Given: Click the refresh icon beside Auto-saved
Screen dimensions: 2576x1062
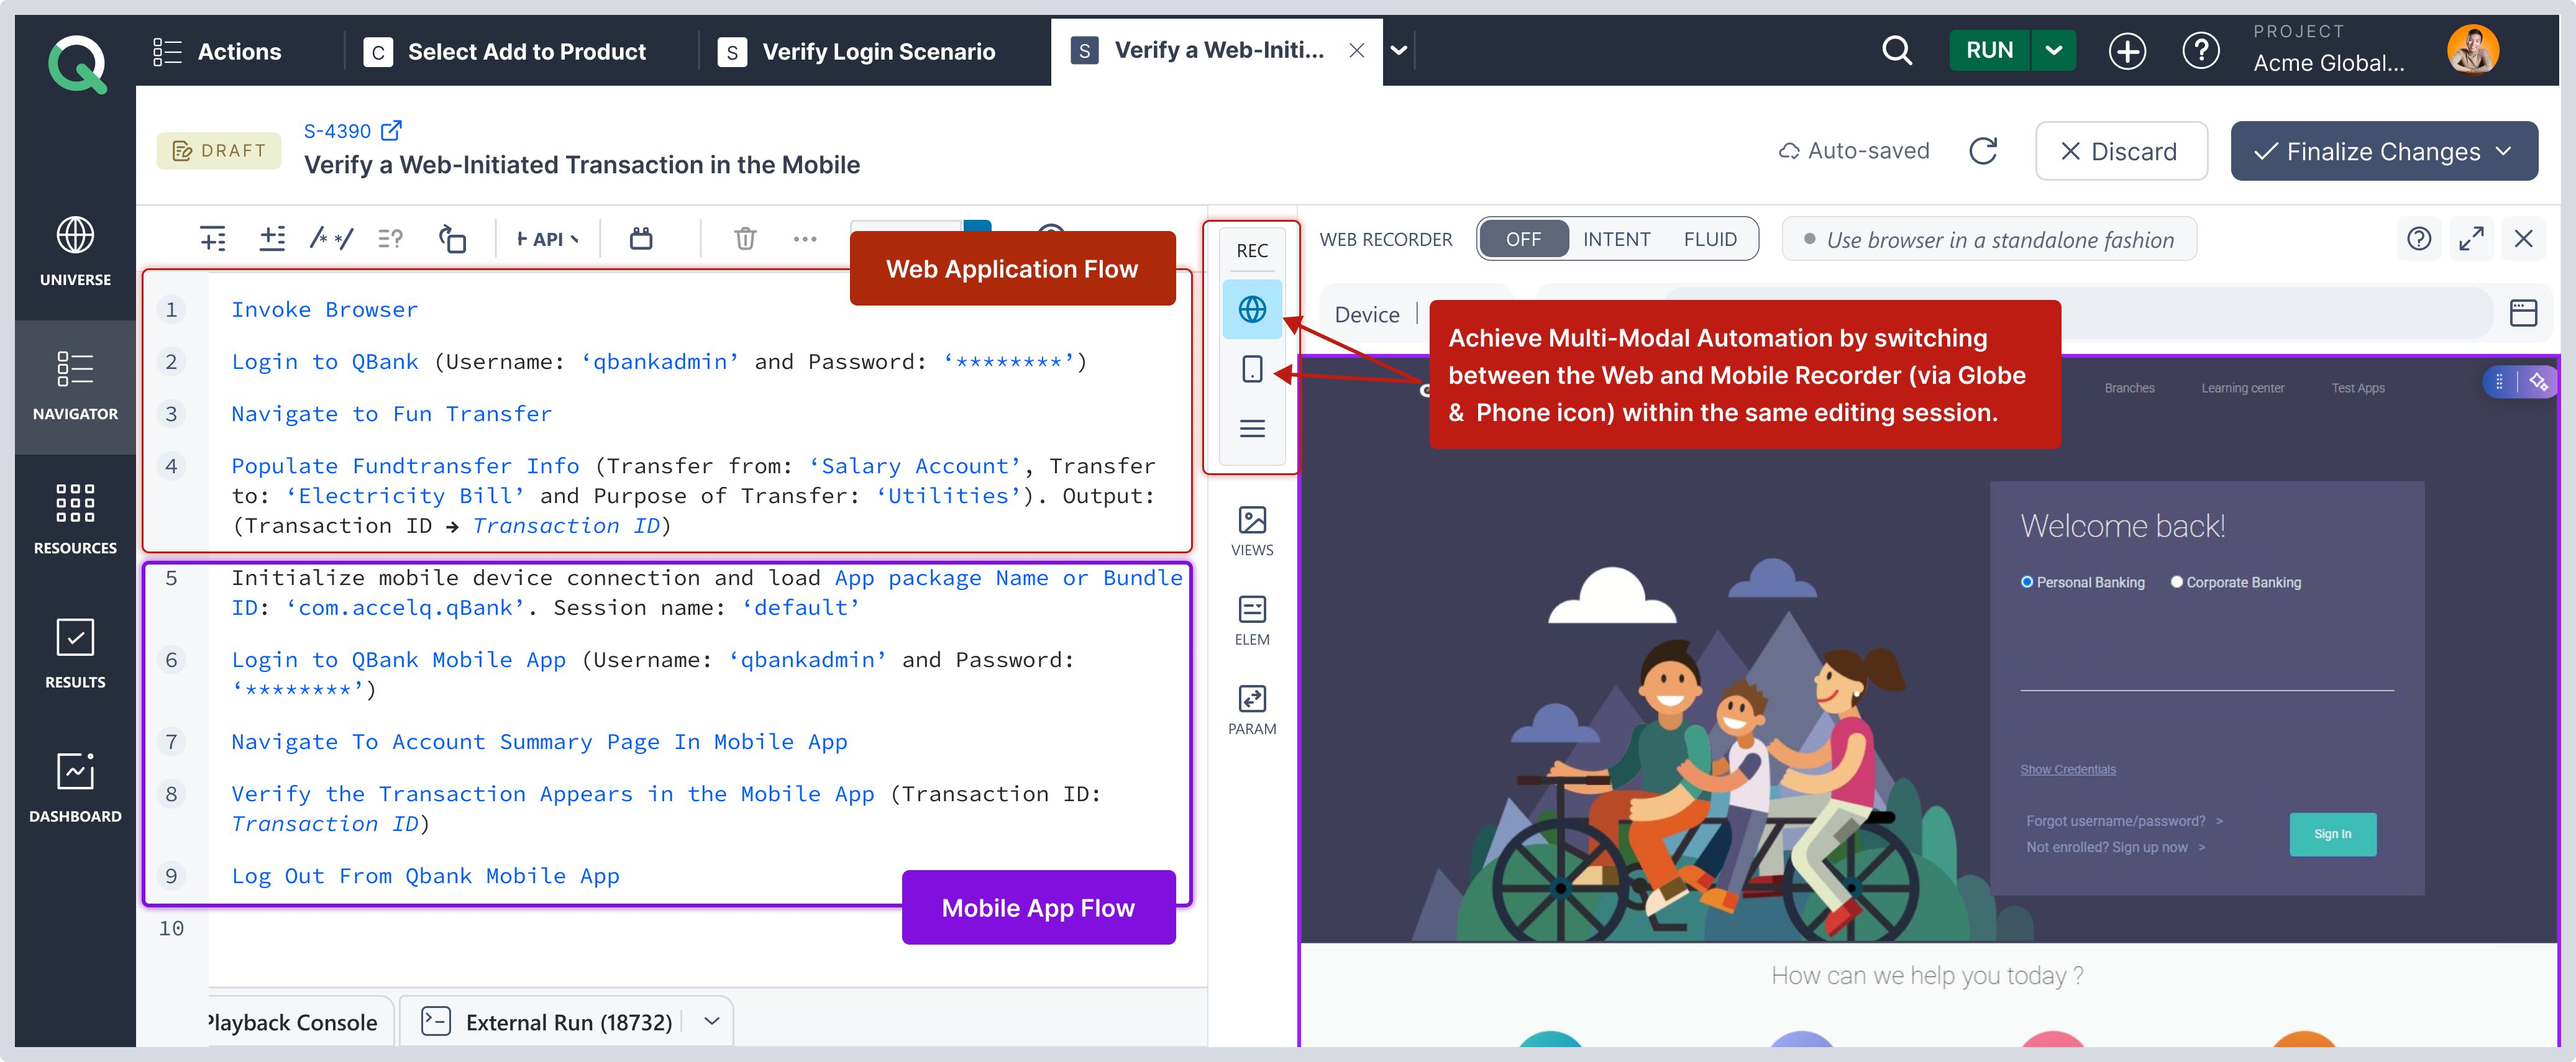Looking at the screenshot, I should click(1982, 151).
